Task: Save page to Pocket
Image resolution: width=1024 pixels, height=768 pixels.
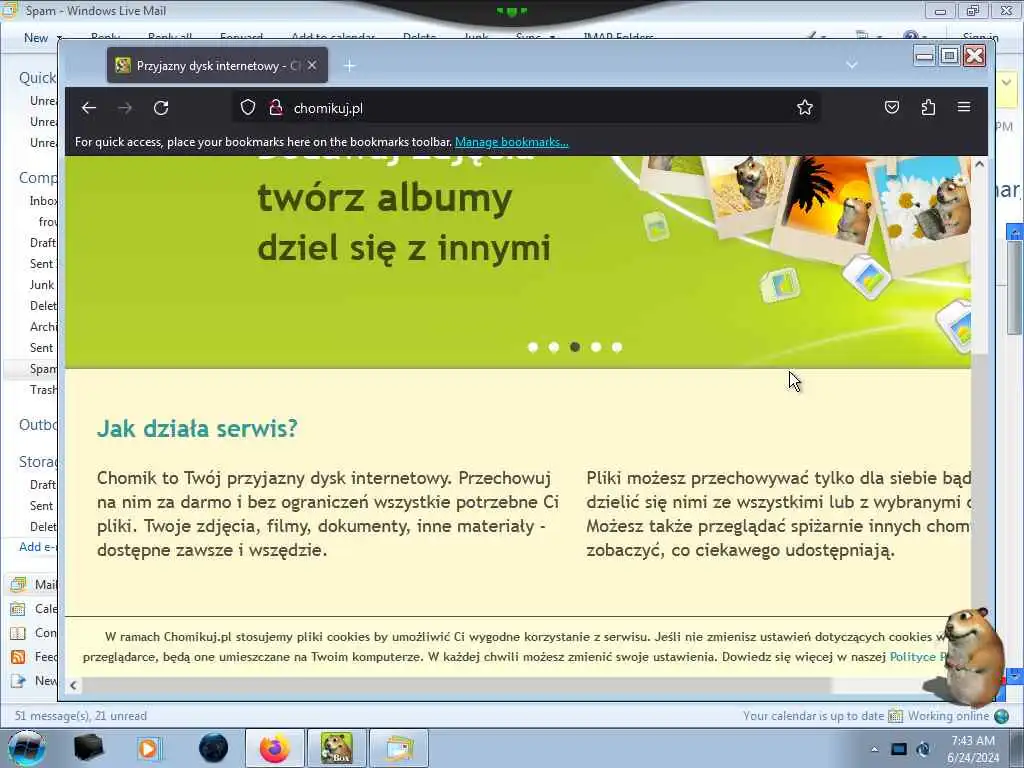Action: coord(891,108)
